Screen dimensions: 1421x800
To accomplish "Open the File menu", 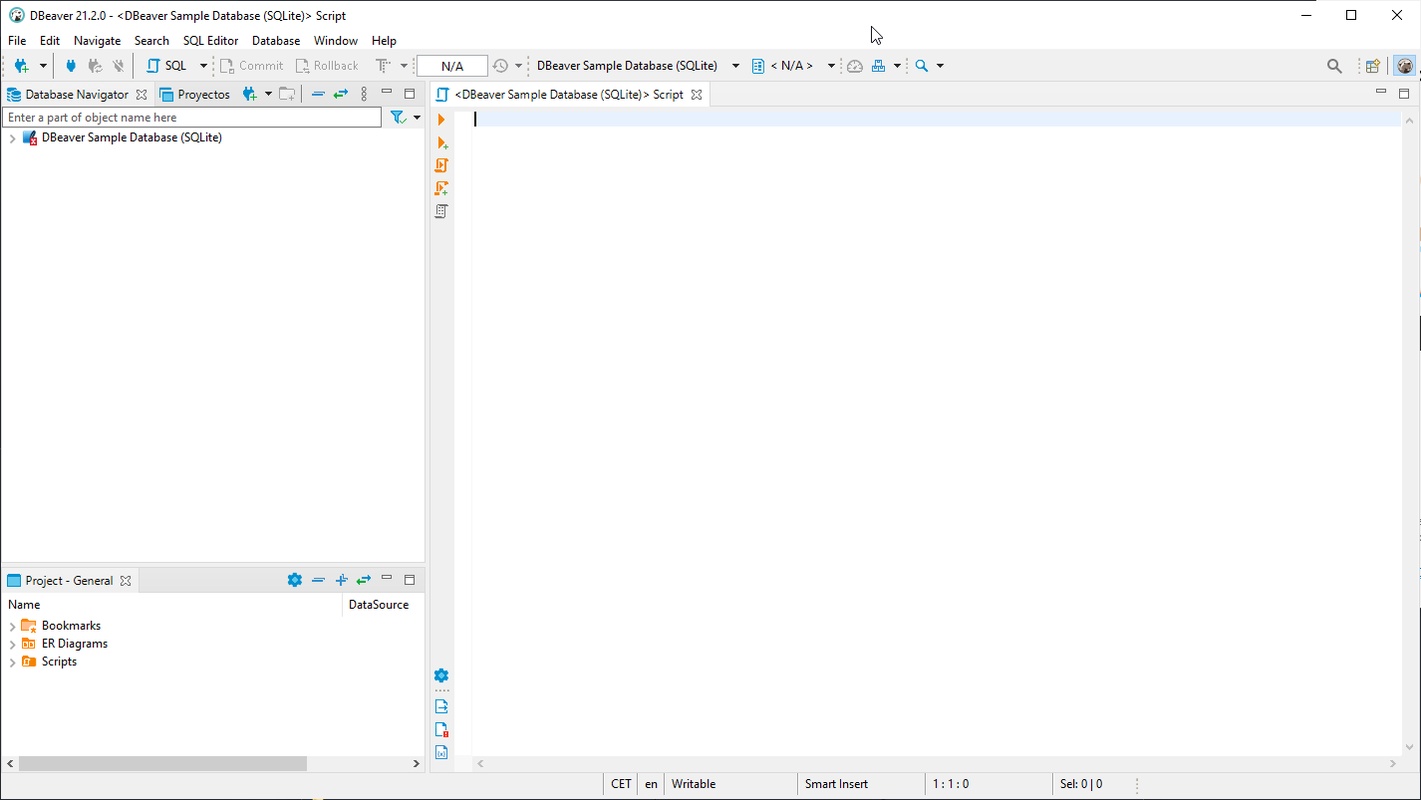I will point(17,41).
